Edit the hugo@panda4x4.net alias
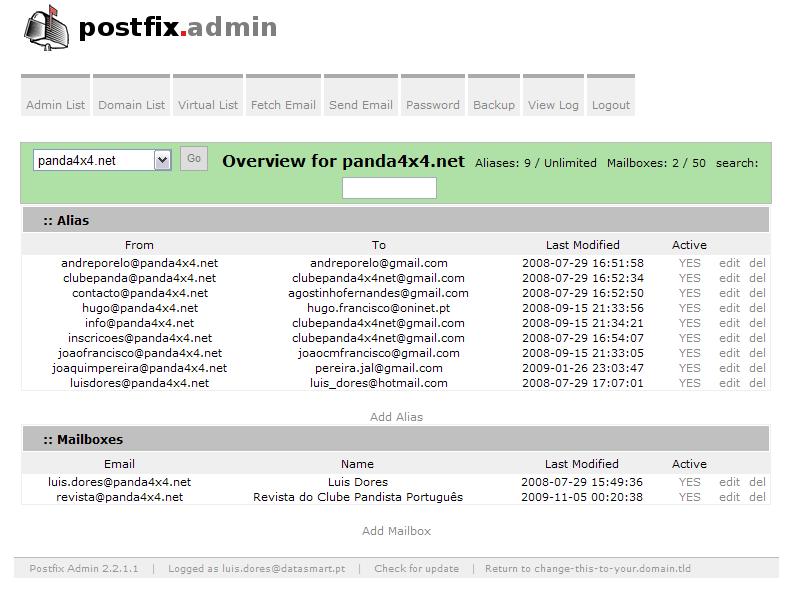Image resolution: width=797 pixels, height=594 pixels. tap(729, 308)
